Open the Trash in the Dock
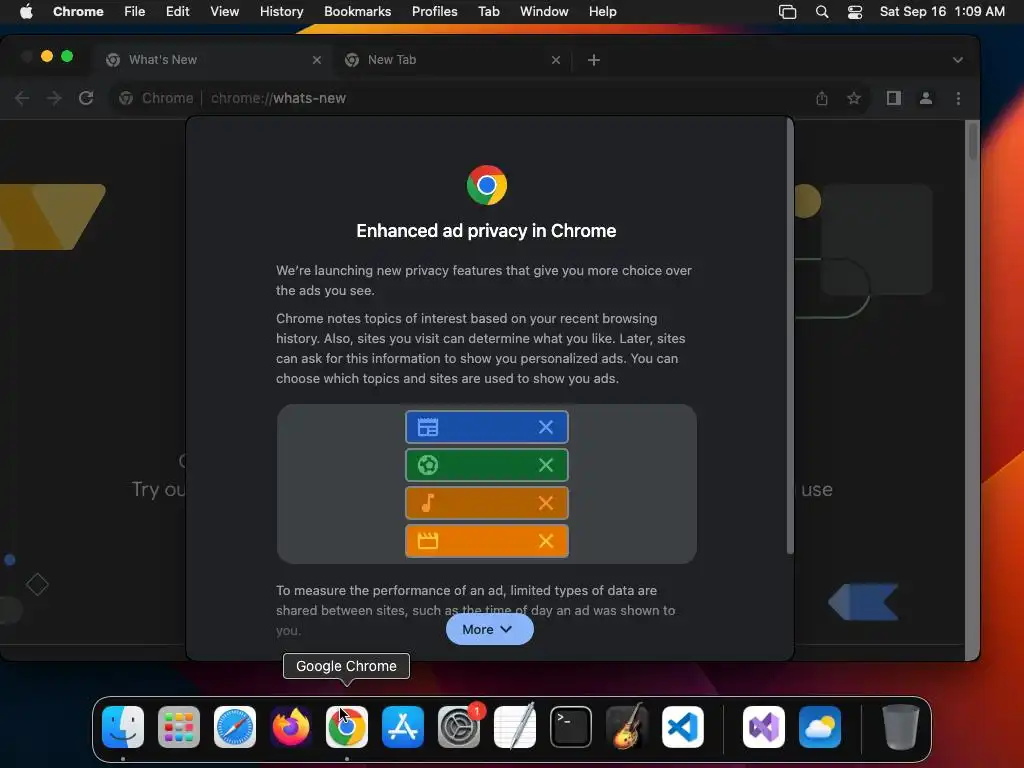 tap(901, 726)
